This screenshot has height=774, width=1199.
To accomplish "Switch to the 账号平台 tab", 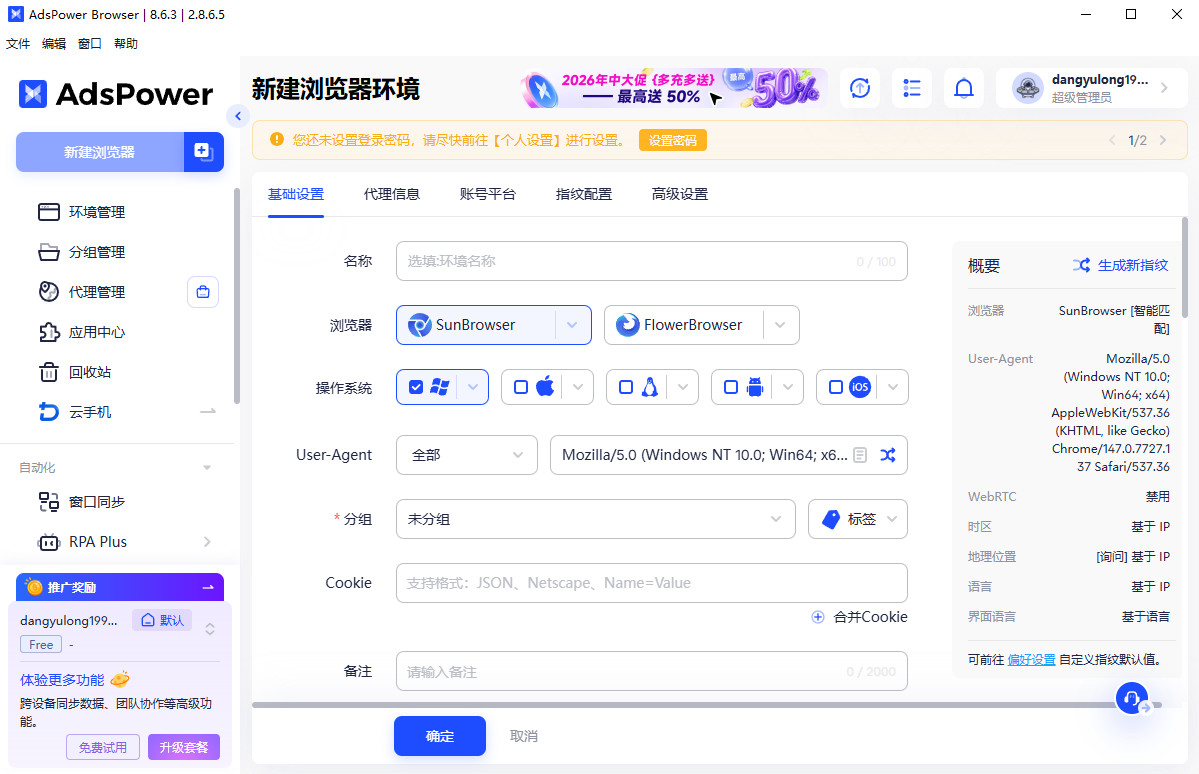I will click(x=488, y=194).
